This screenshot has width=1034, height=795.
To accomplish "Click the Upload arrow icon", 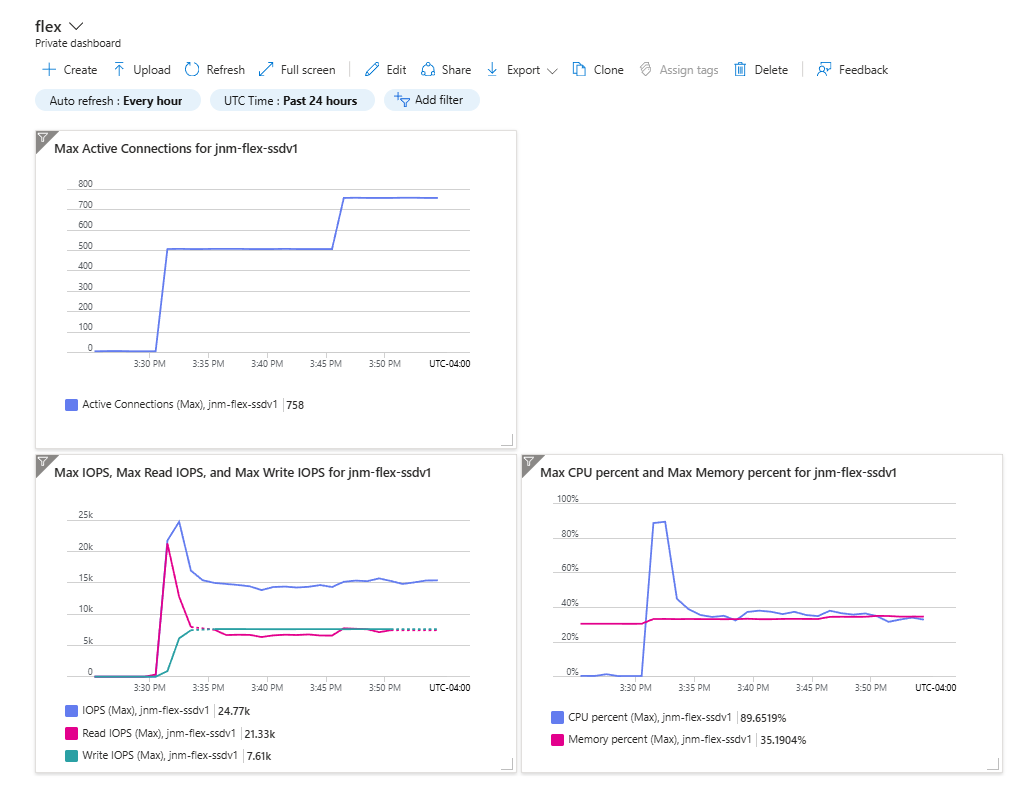I will [119, 70].
